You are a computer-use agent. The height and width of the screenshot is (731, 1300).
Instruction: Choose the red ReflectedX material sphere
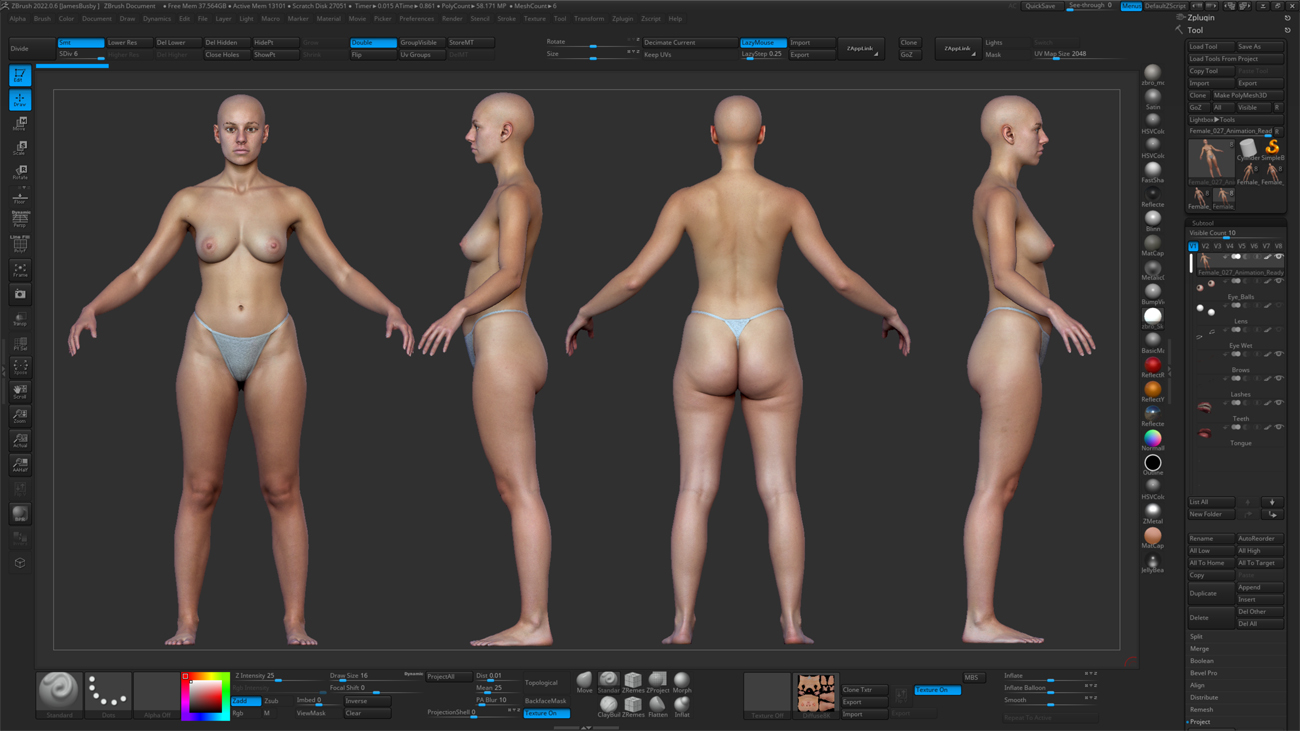click(1153, 367)
